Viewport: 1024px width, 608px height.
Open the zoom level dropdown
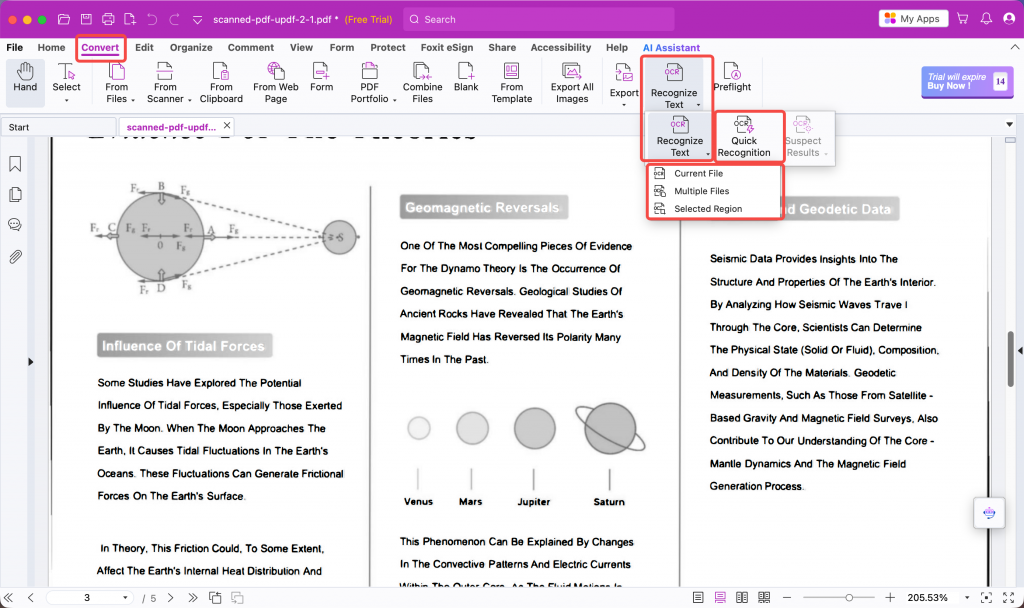(967, 598)
